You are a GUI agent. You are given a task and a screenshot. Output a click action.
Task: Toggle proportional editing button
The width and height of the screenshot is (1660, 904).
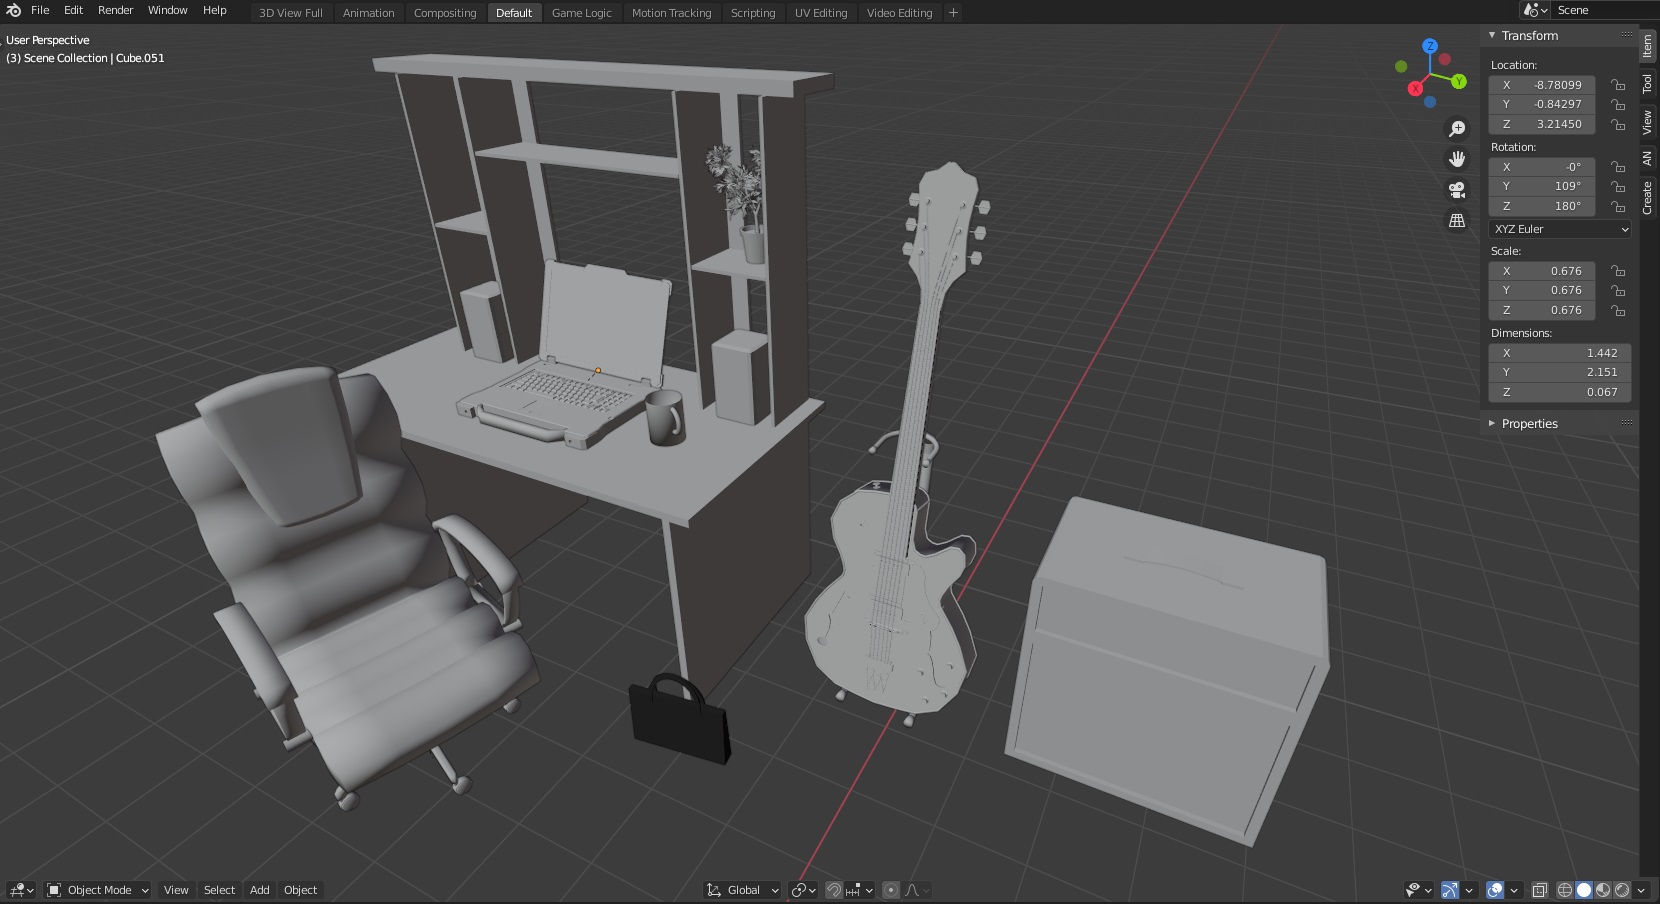tap(890, 890)
